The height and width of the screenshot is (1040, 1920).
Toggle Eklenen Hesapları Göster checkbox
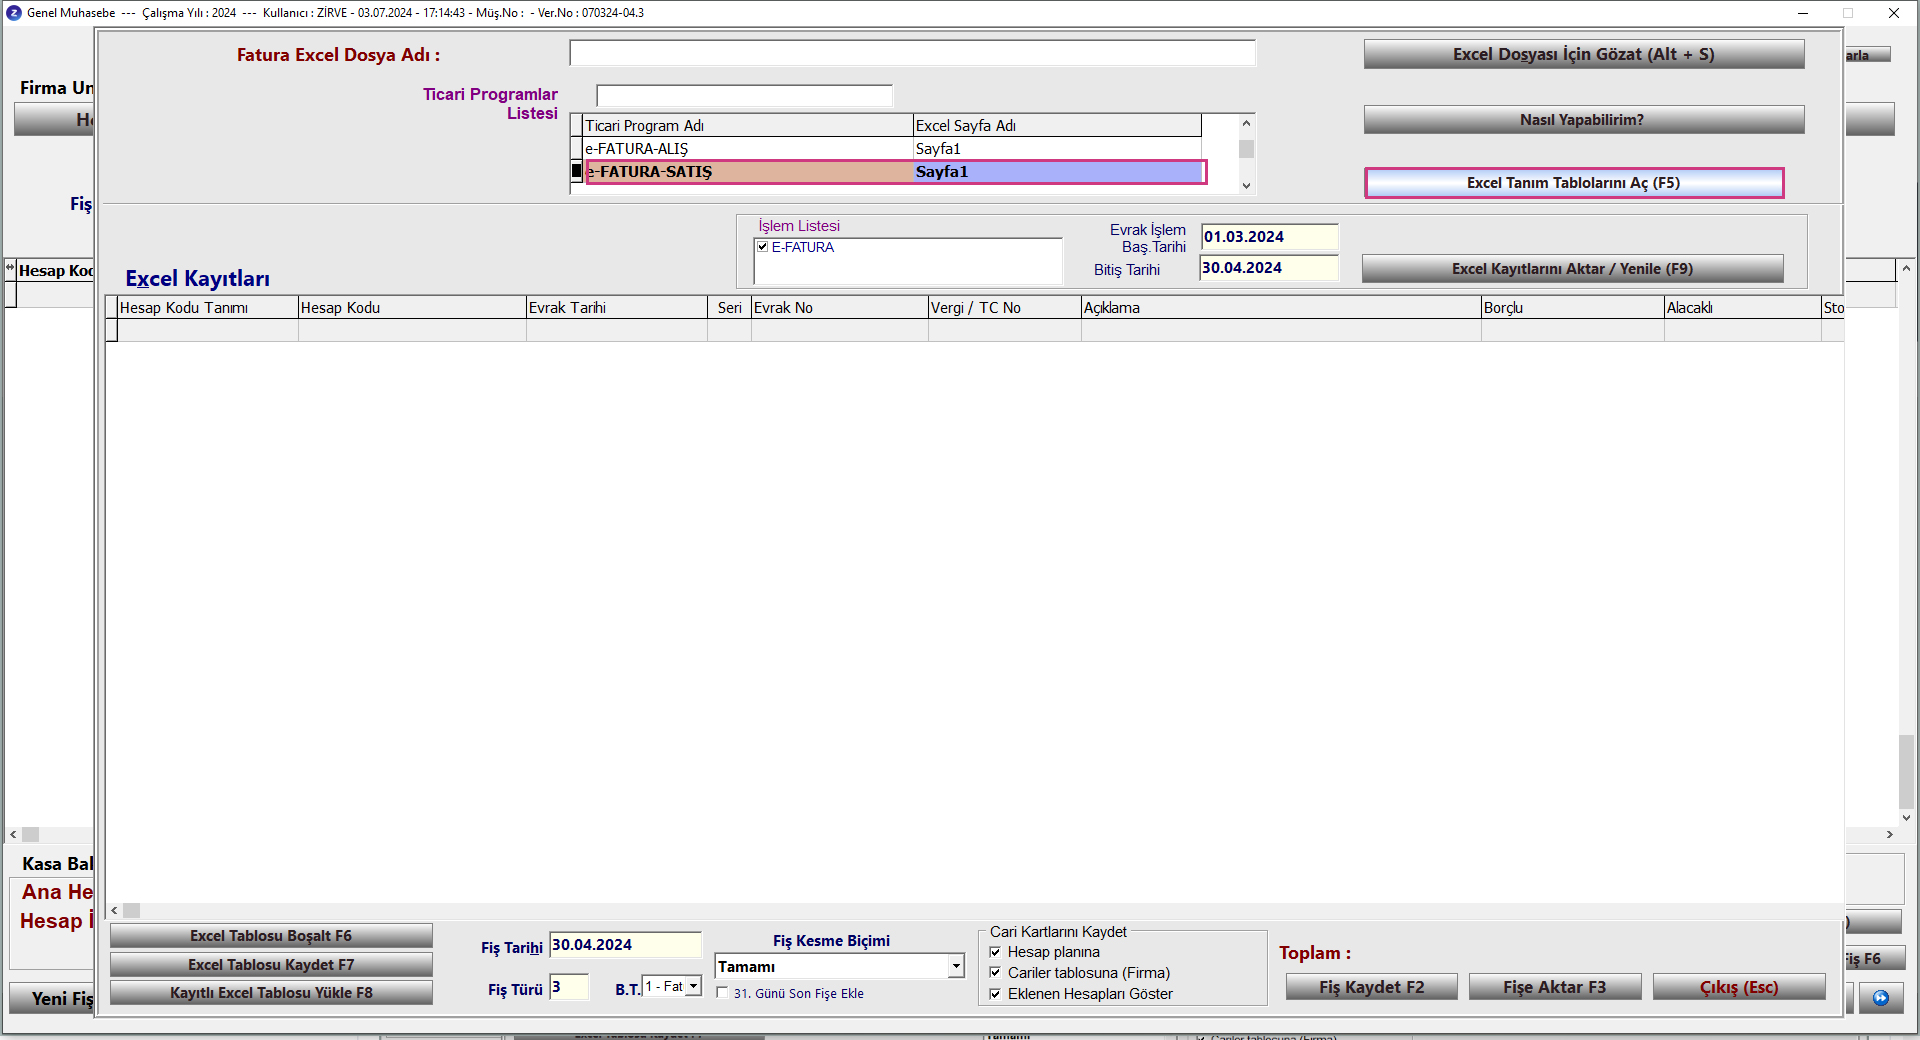pyautogui.click(x=995, y=994)
